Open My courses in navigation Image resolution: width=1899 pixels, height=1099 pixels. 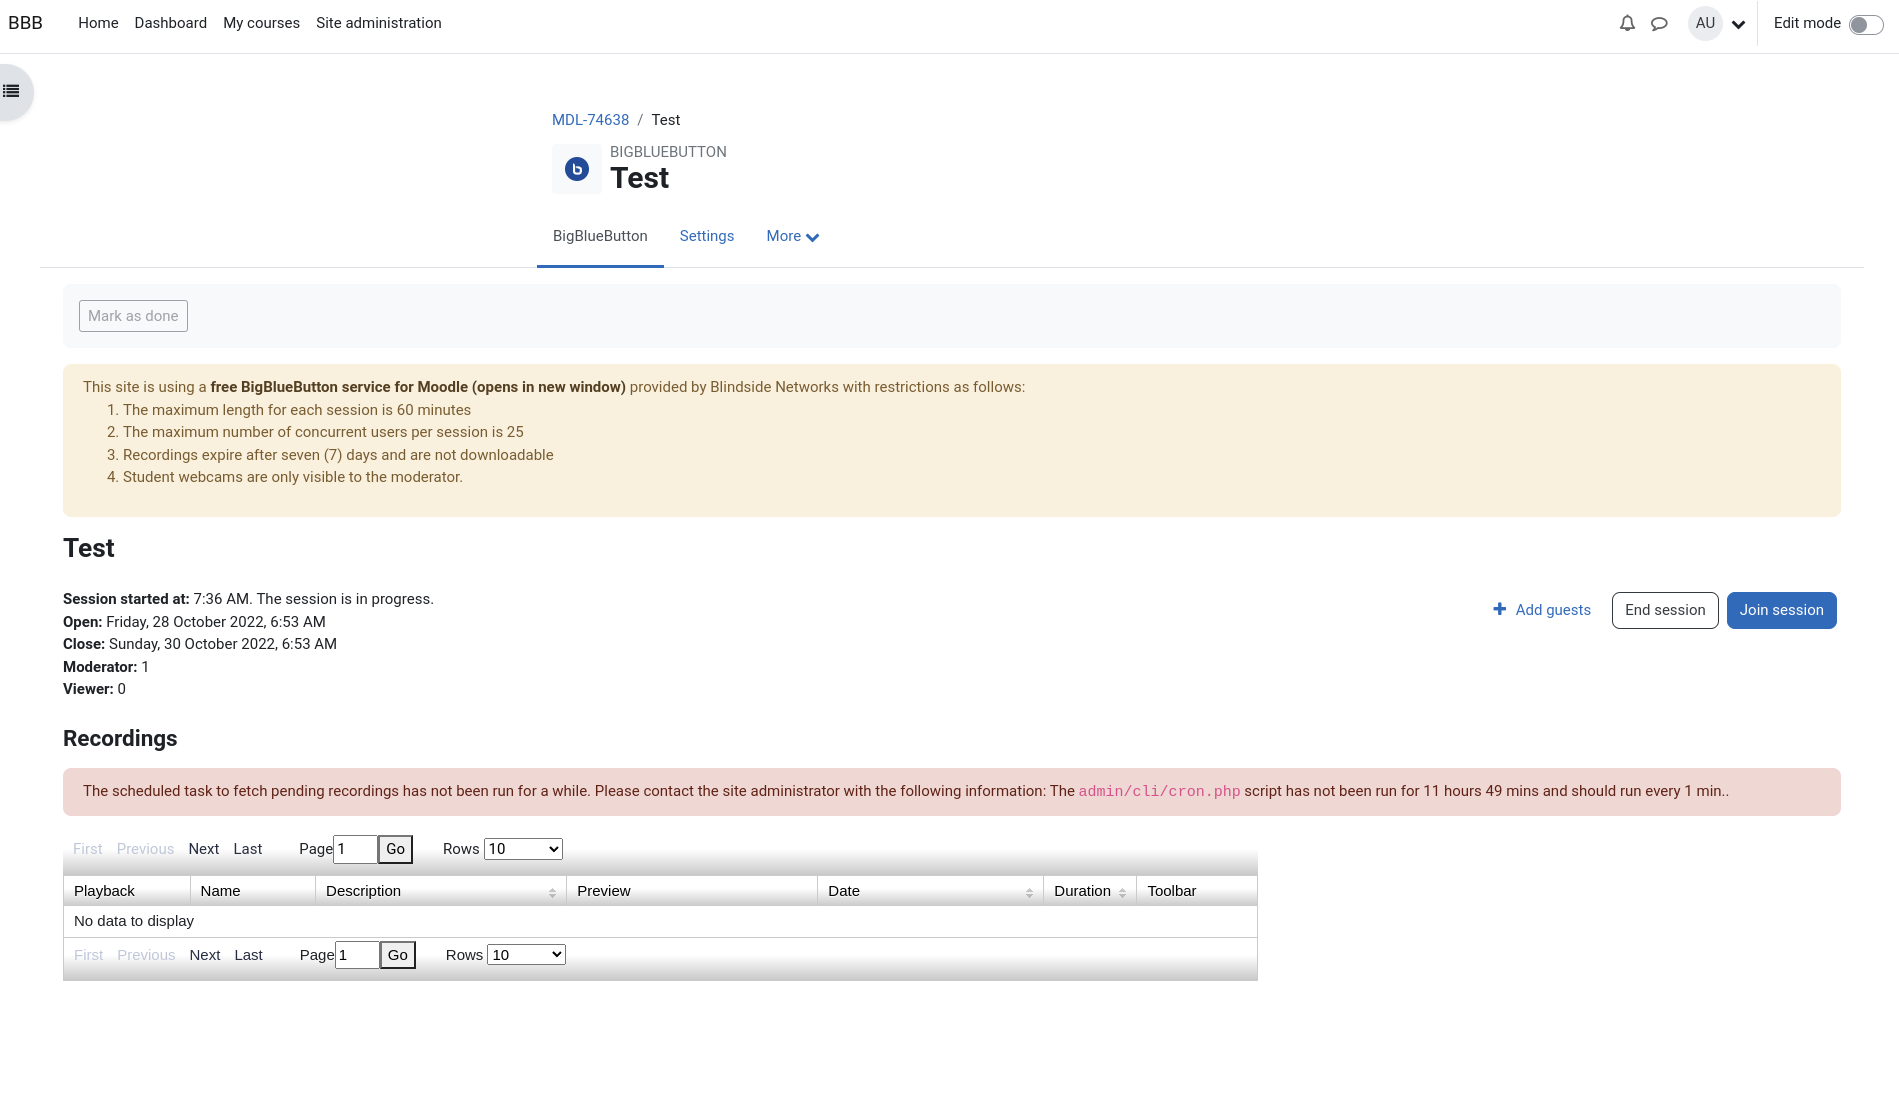pos(261,23)
